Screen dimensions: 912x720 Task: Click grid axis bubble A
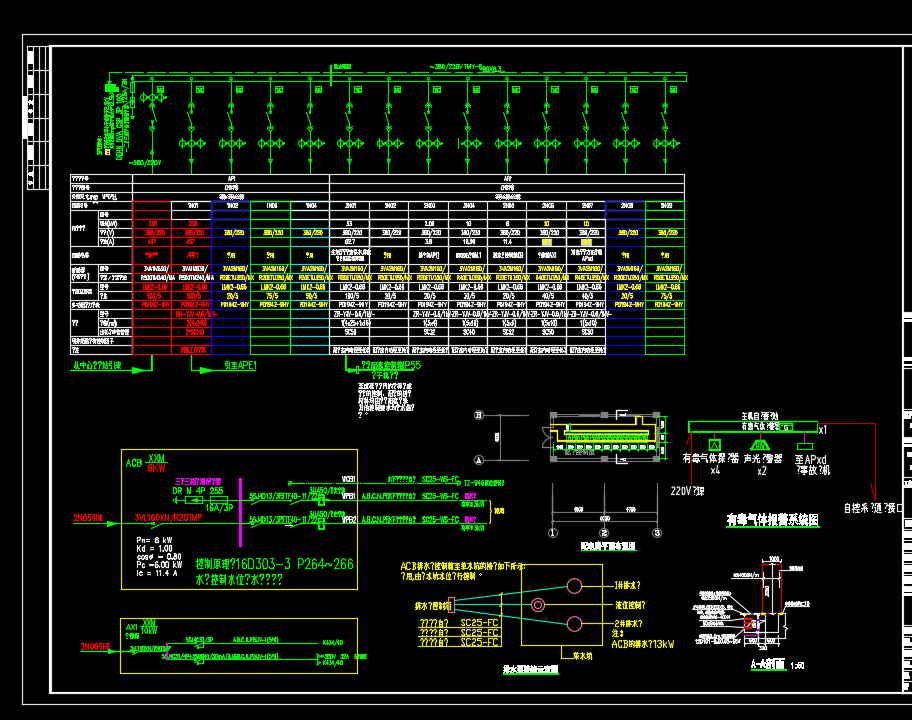click(x=479, y=459)
